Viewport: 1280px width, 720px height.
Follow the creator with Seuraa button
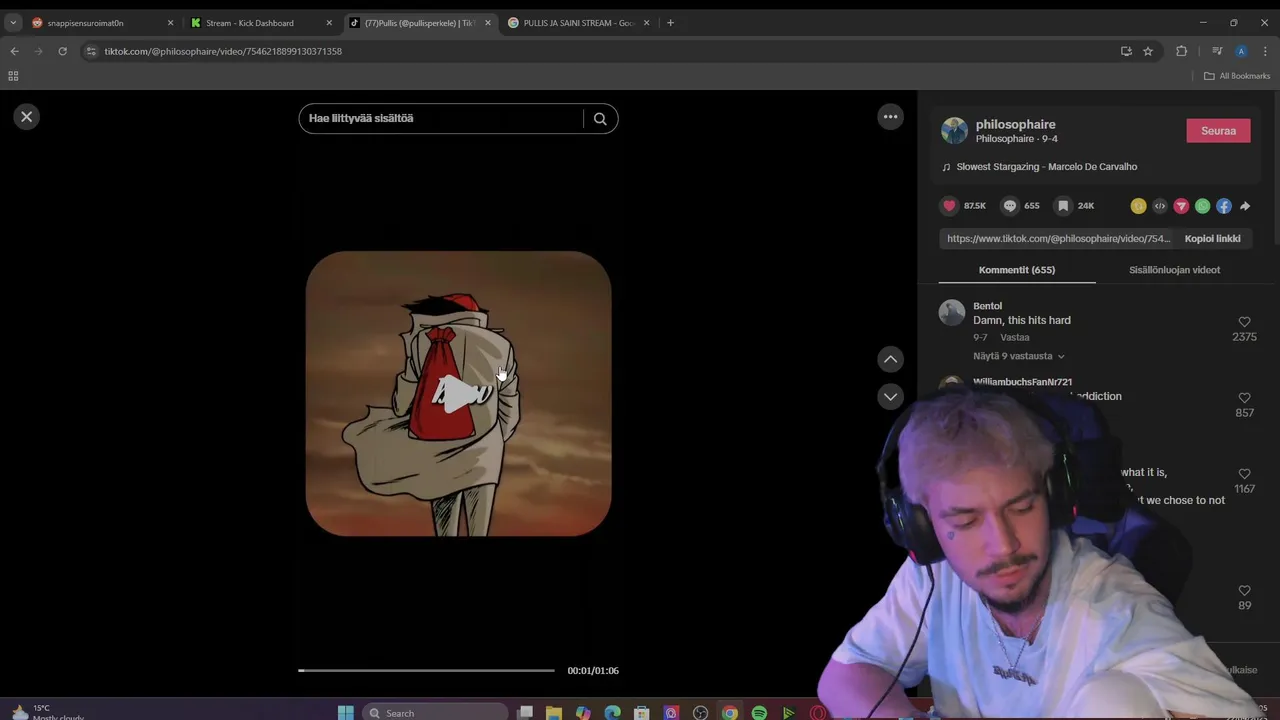pos(1218,130)
